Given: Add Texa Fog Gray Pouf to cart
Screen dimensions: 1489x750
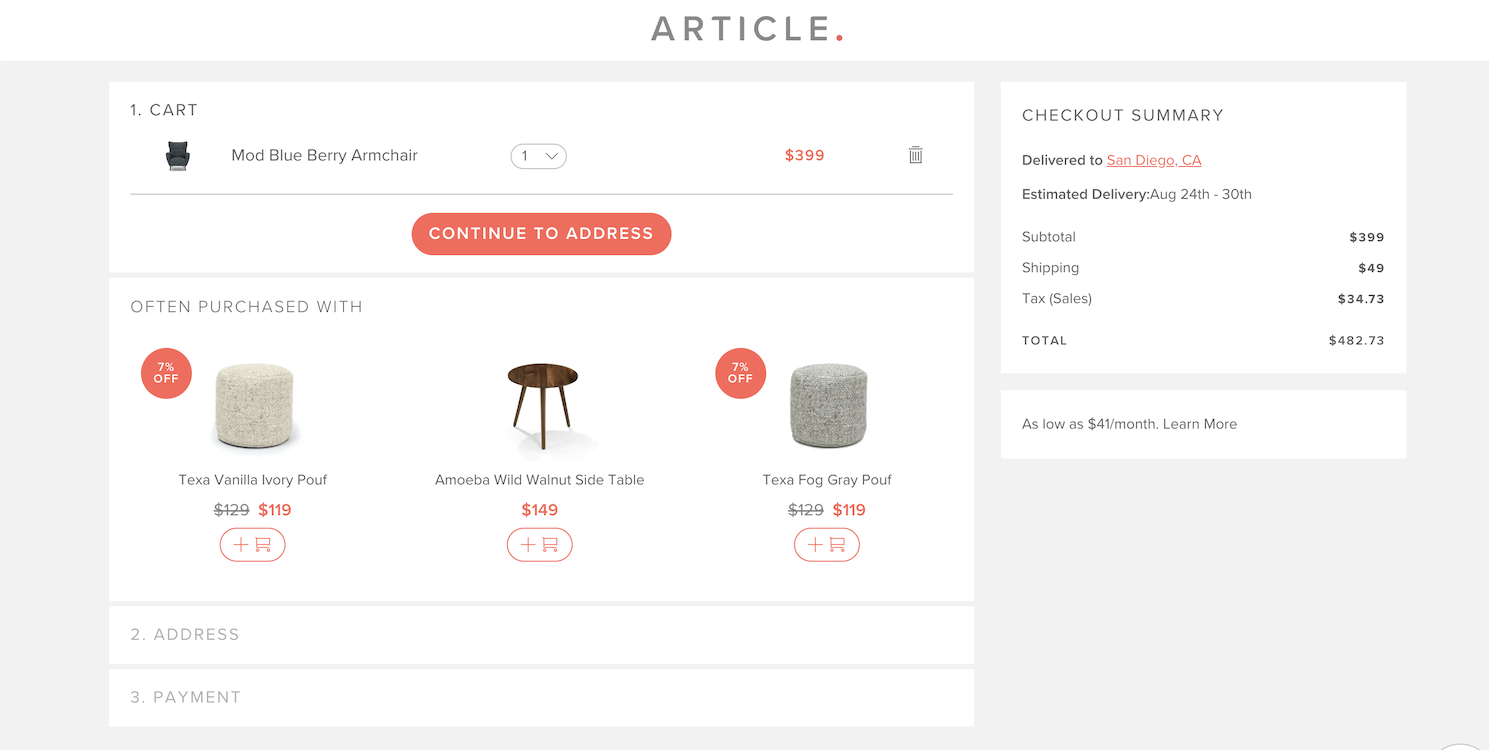Looking at the screenshot, I should [827, 545].
